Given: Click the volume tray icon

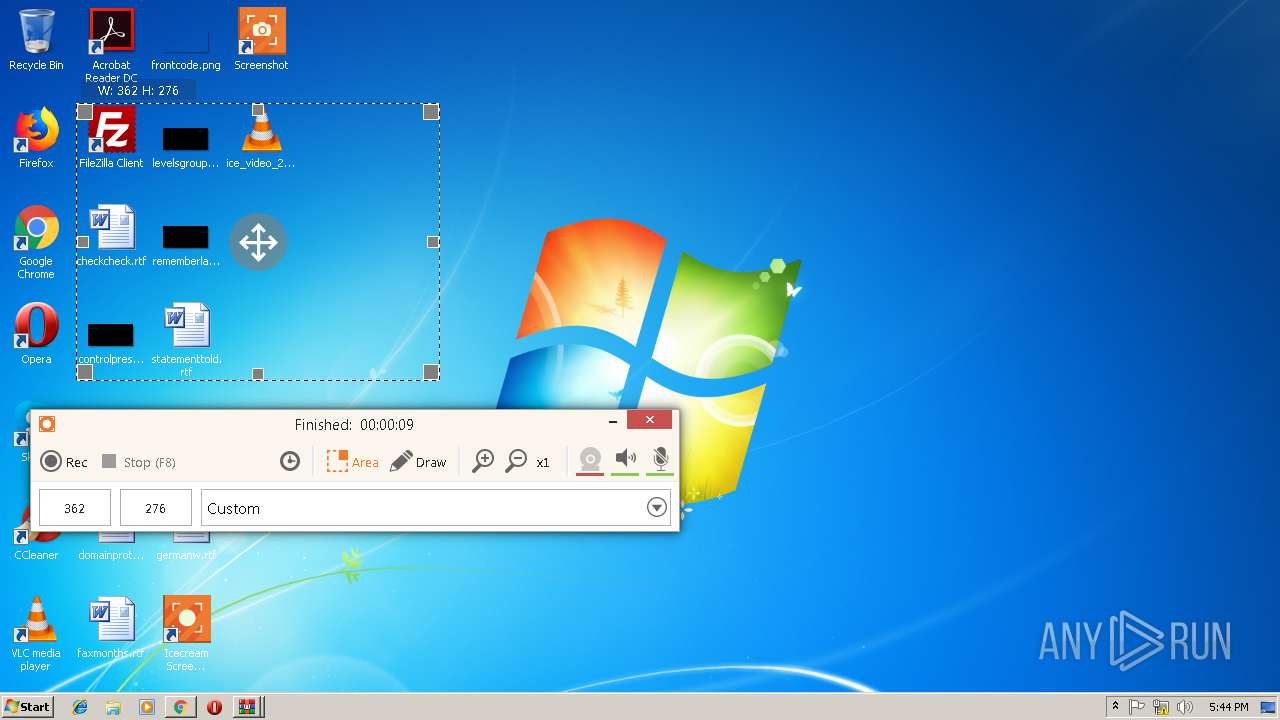Looking at the screenshot, I should click(x=1185, y=707).
